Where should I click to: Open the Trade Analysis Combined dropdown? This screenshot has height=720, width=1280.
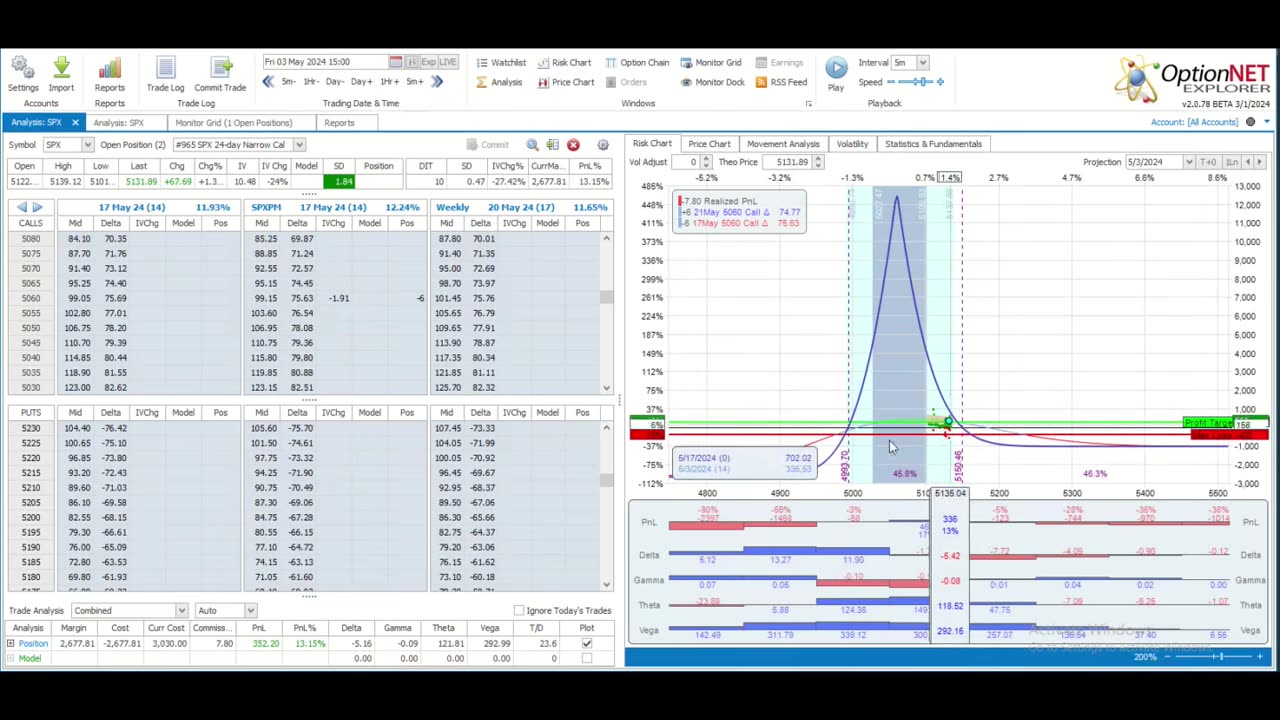pos(181,610)
